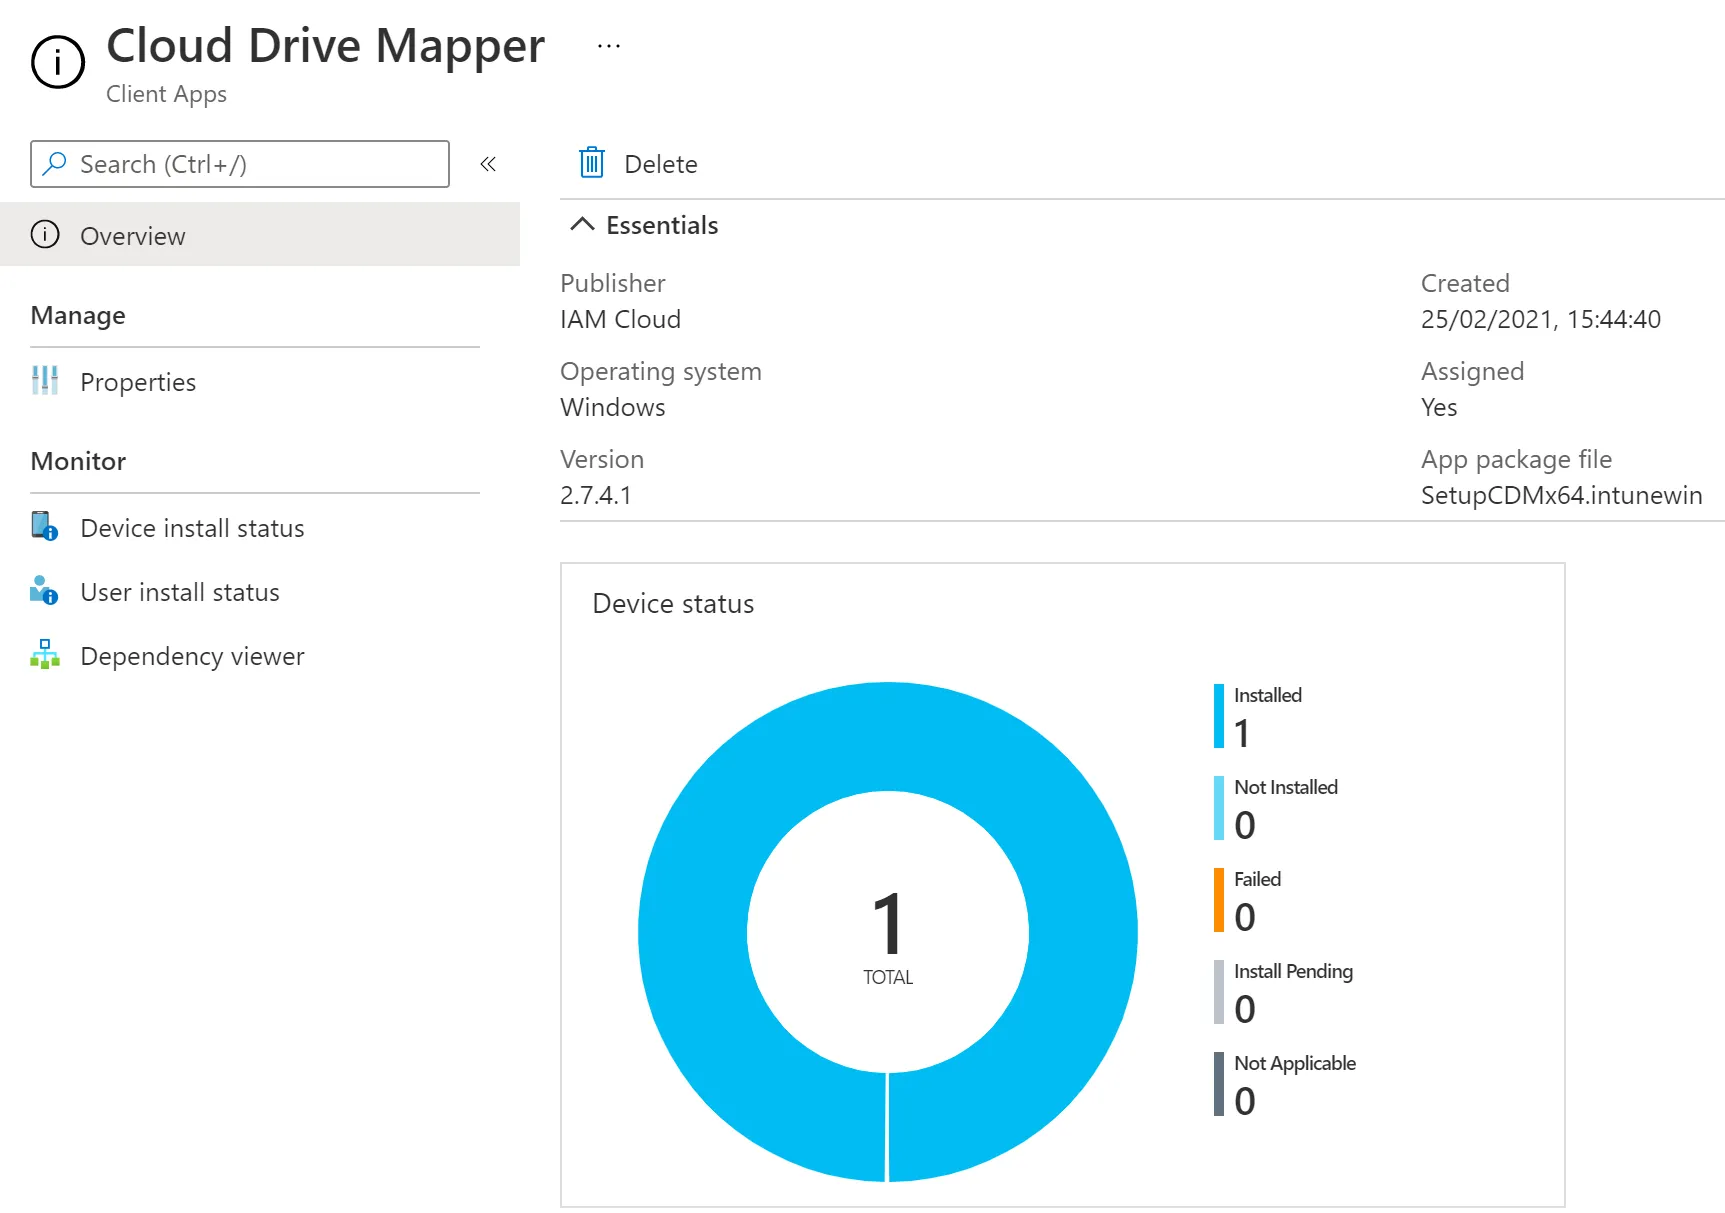Click the Failed orange color bar
Viewport: 1725px width, 1213px height.
(x=1218, y=900)
